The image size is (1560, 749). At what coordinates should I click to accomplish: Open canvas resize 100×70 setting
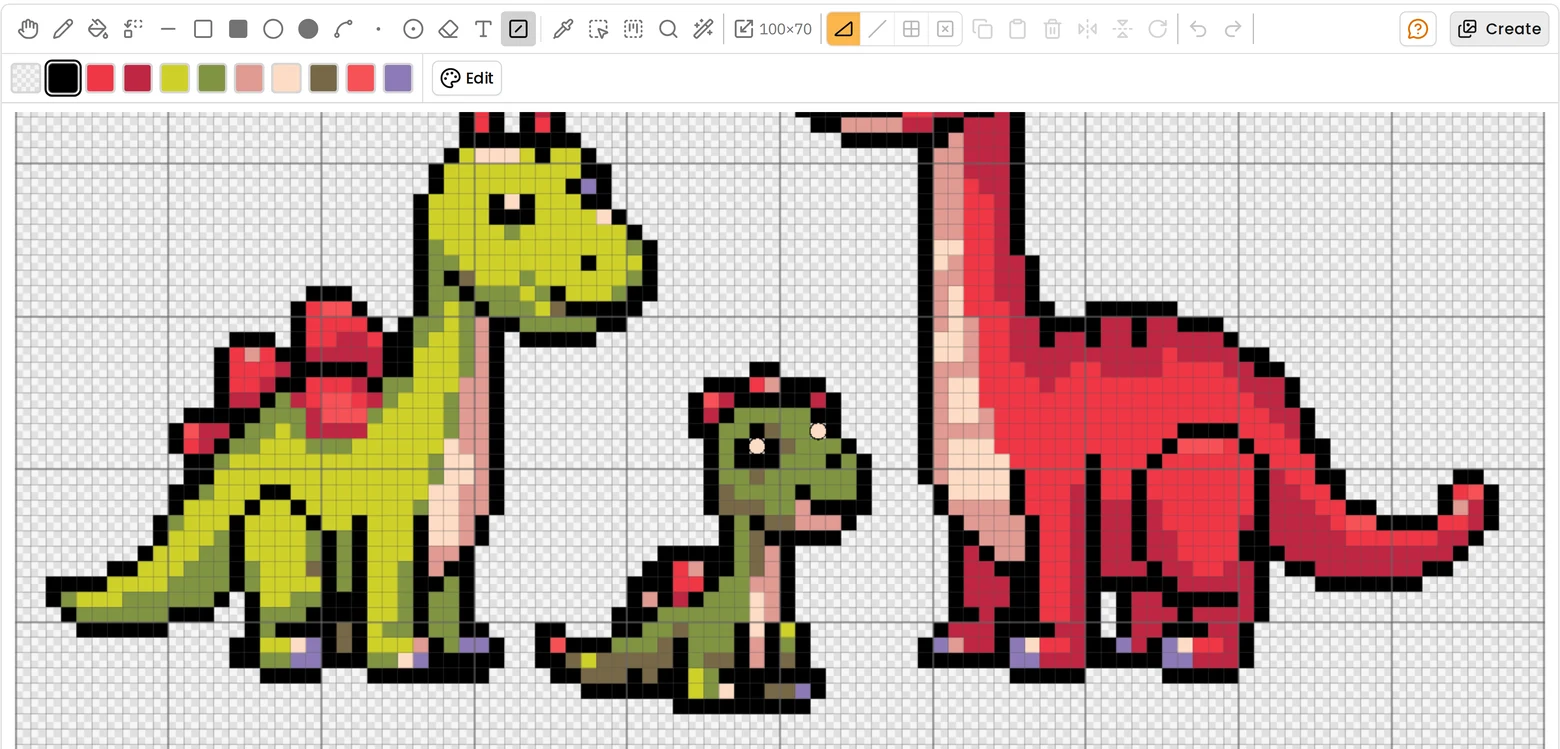tap(773, 29)
